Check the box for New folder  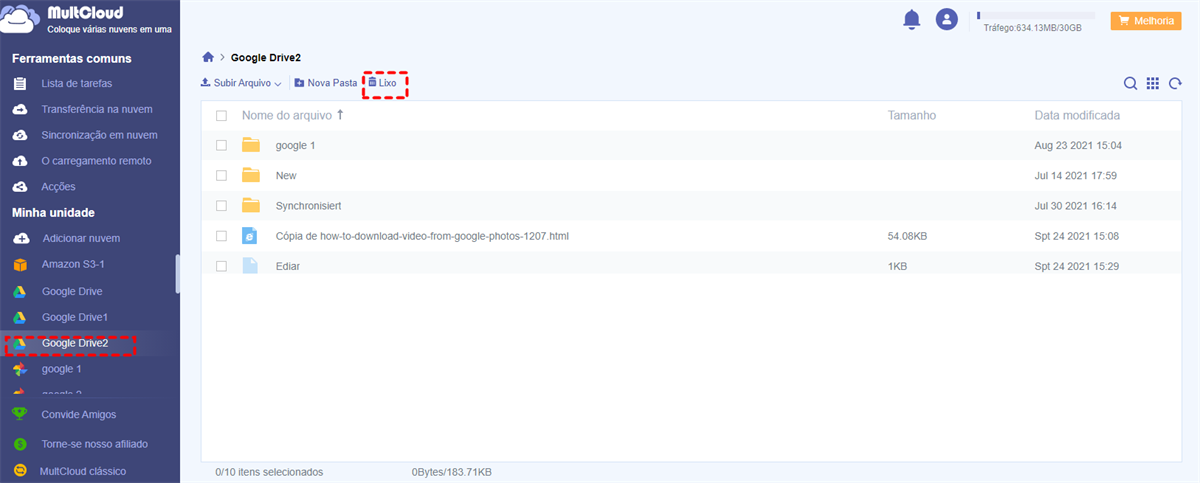pyautogui.click(x=222, y=176)
